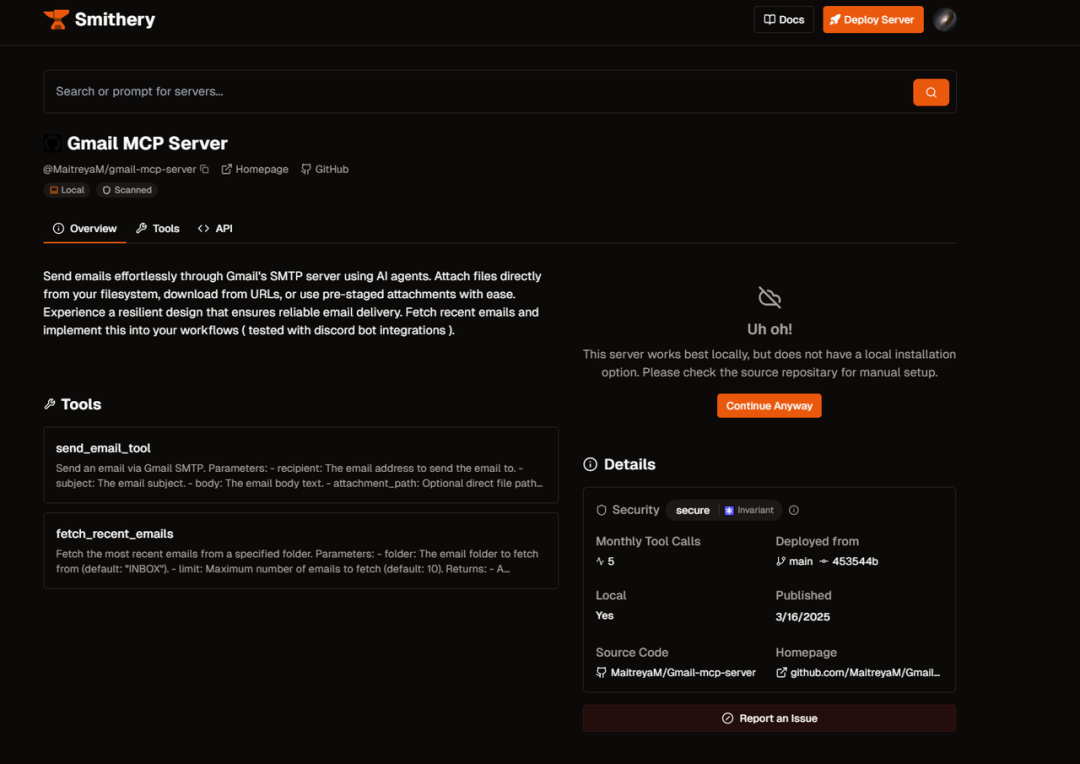Click the info icon next to Invariant

[793, 510]
